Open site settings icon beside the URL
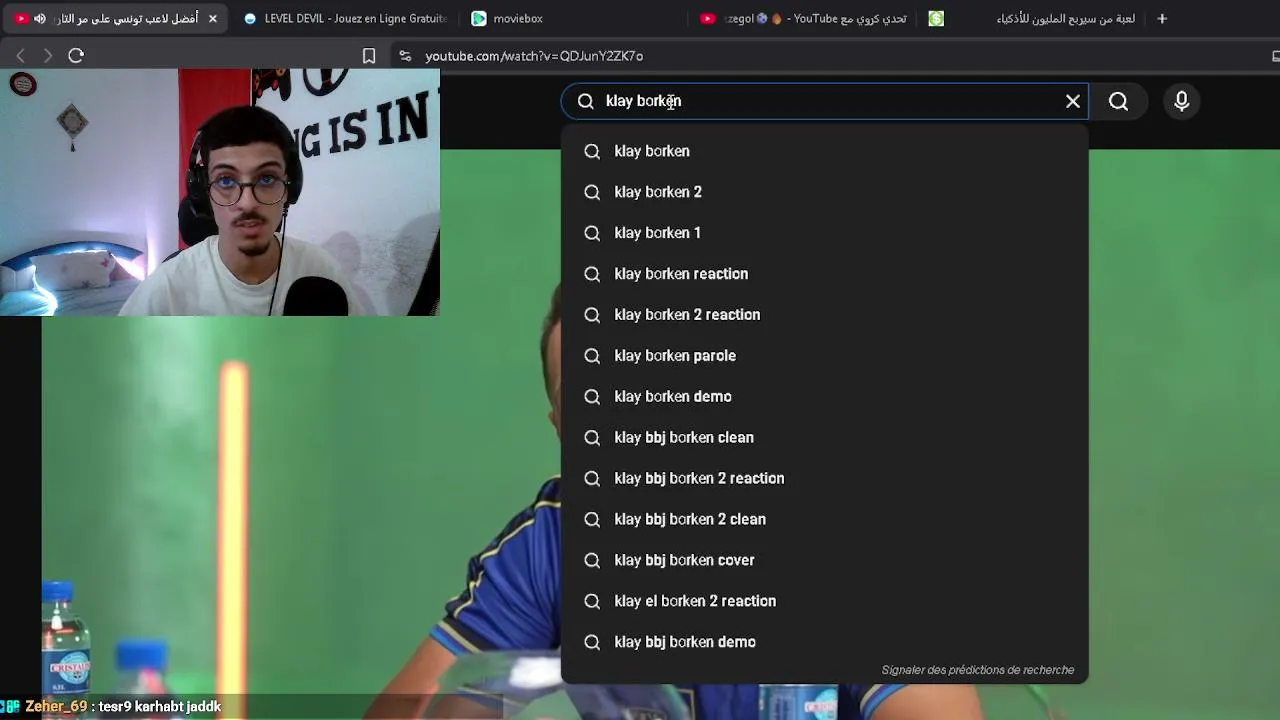Screen dimensions: 1280x720 click(x=405, y=56)
